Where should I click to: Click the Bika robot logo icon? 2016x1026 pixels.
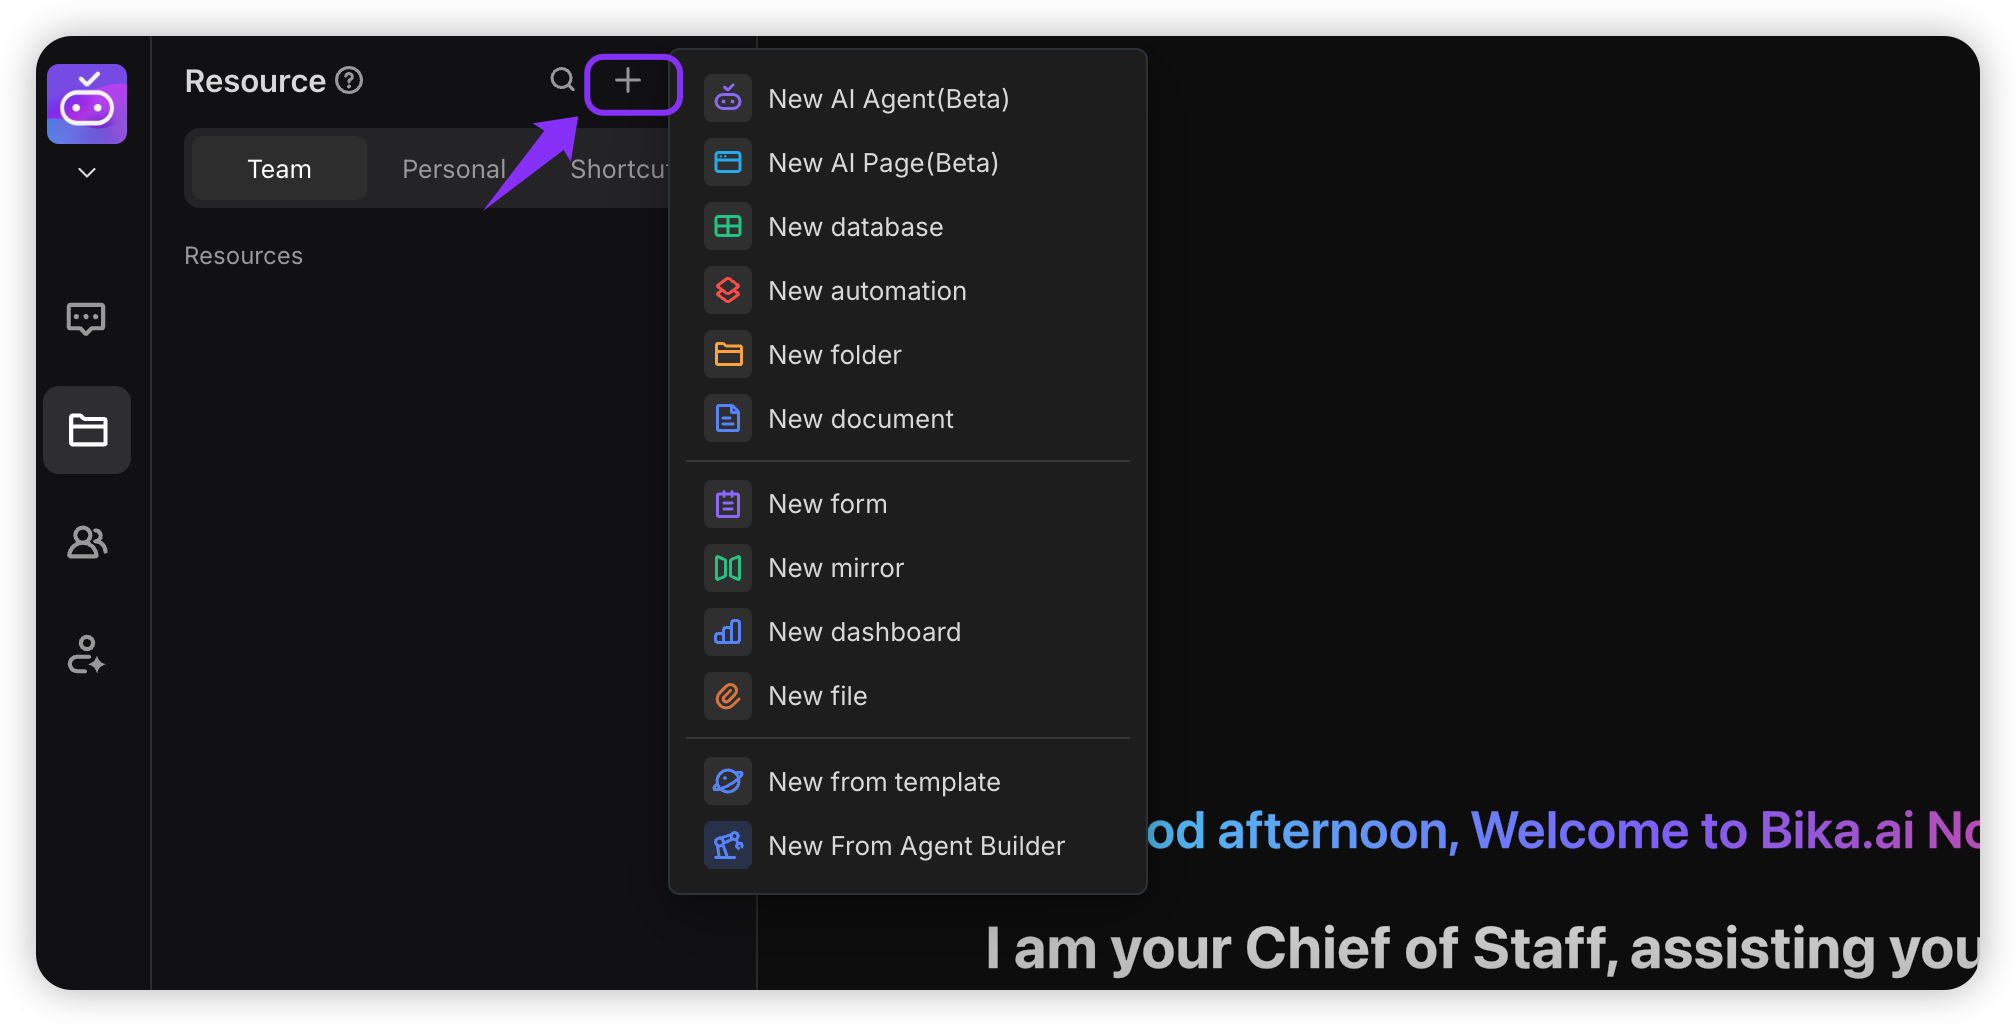click(x=87, y=104)
